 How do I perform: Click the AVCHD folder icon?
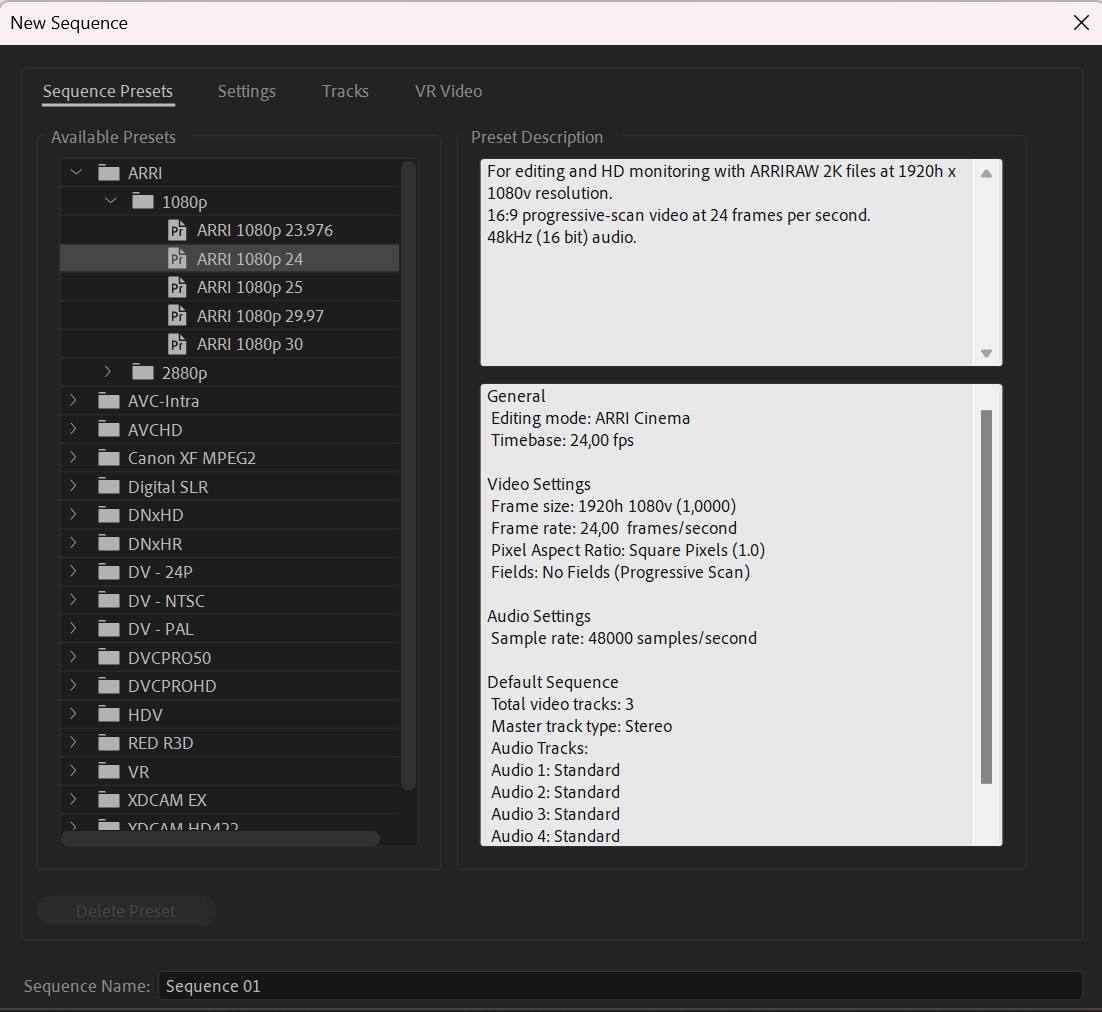109,429
